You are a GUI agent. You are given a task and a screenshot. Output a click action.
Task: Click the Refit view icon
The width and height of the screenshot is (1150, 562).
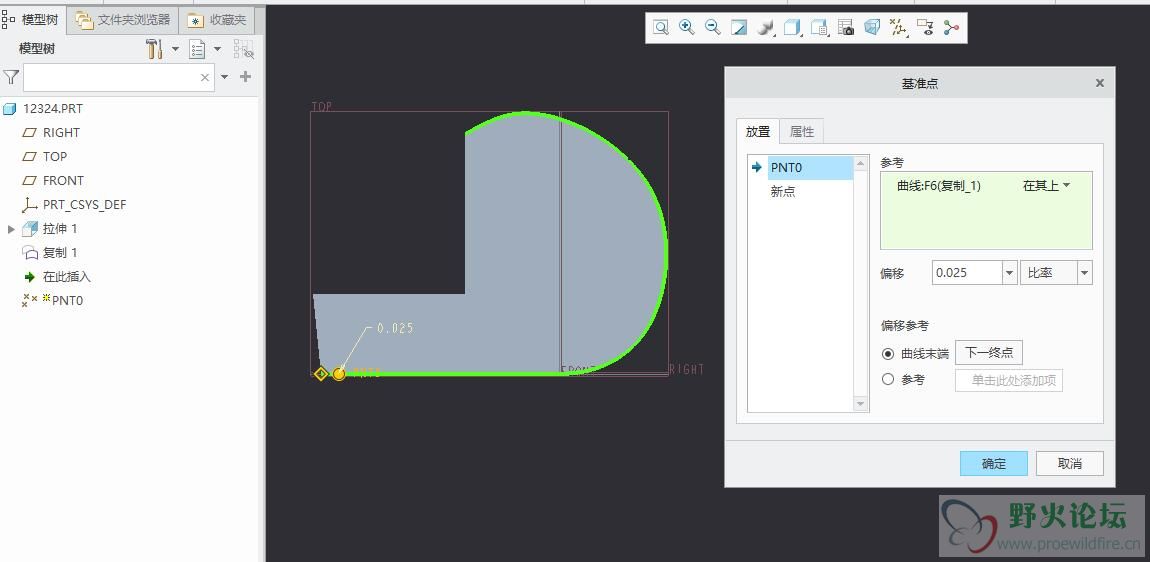click(661, 28)
